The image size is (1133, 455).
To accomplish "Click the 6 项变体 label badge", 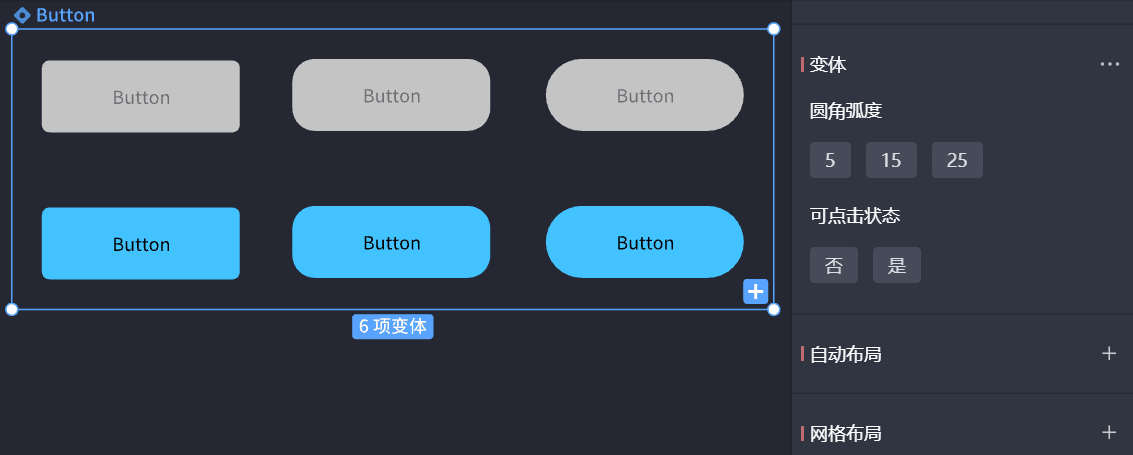I will (x=392, y=326).
